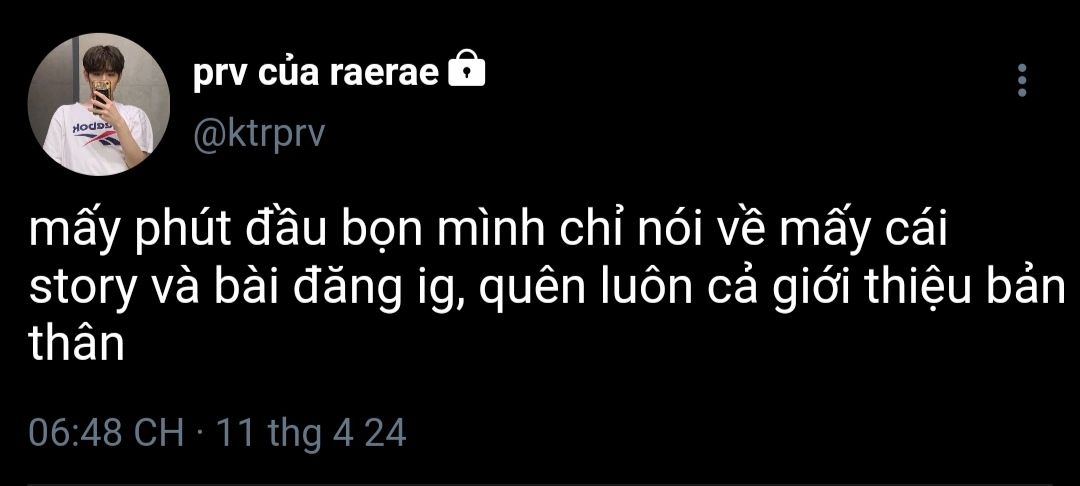Click the word "thân" on the last line
1080x486 pixels.
click(x=76, y=345)
